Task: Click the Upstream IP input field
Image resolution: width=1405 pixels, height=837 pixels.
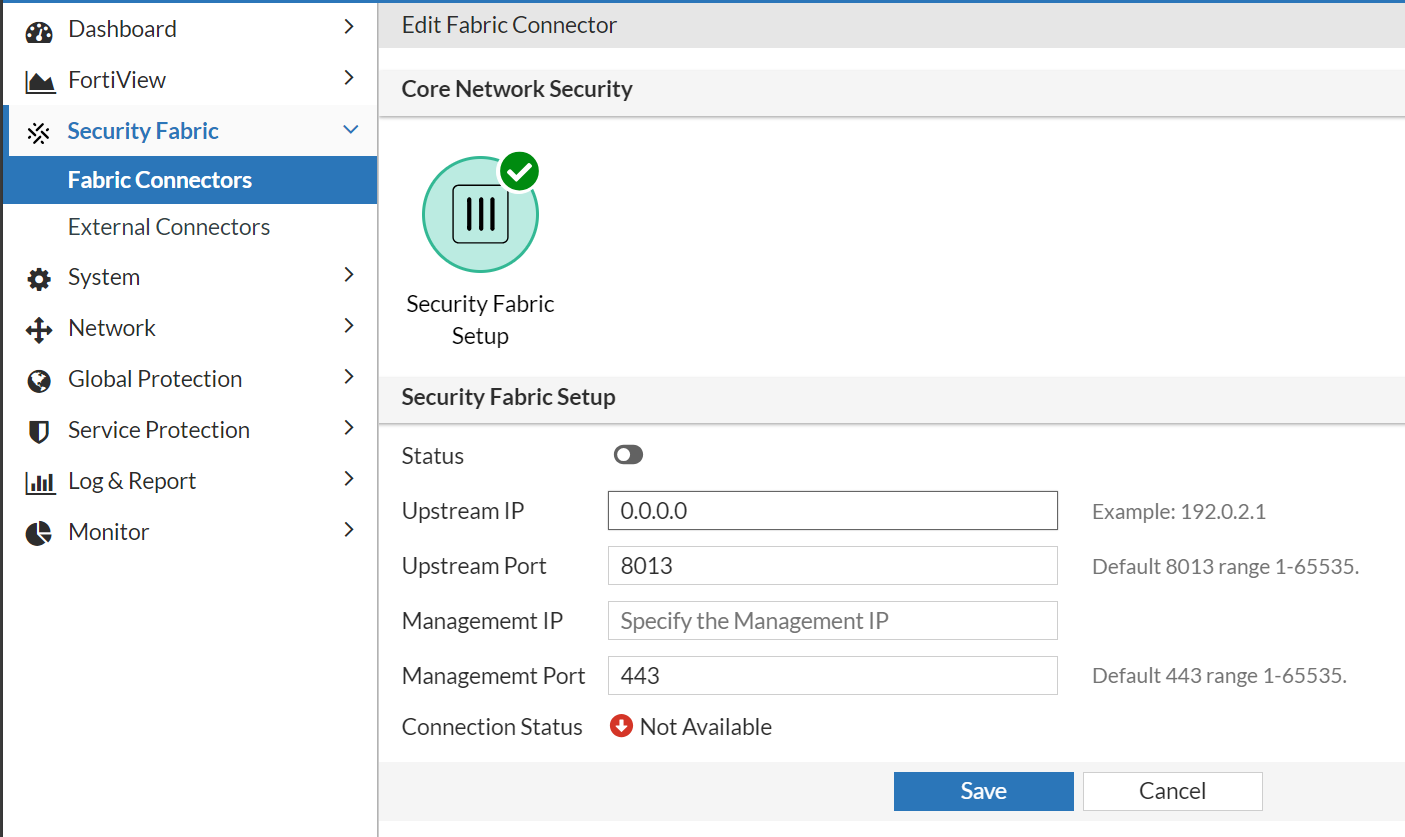Action: click(x=832, y=510)
